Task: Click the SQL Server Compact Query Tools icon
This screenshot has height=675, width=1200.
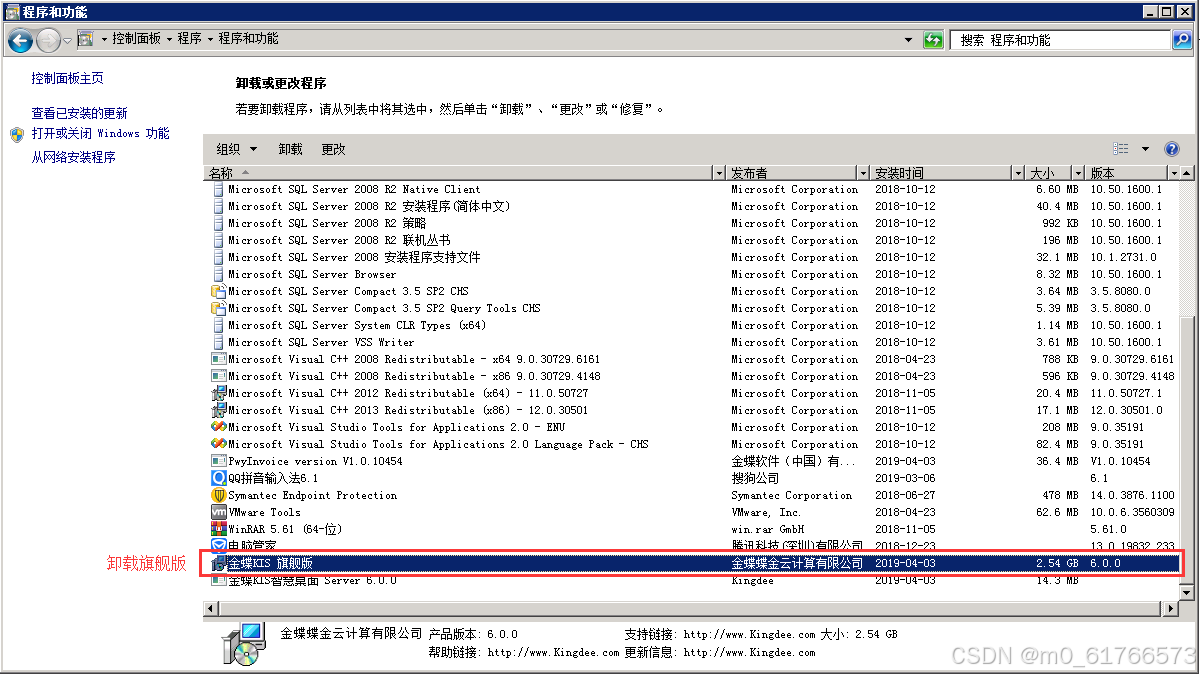Action: [x=219, y=308]
